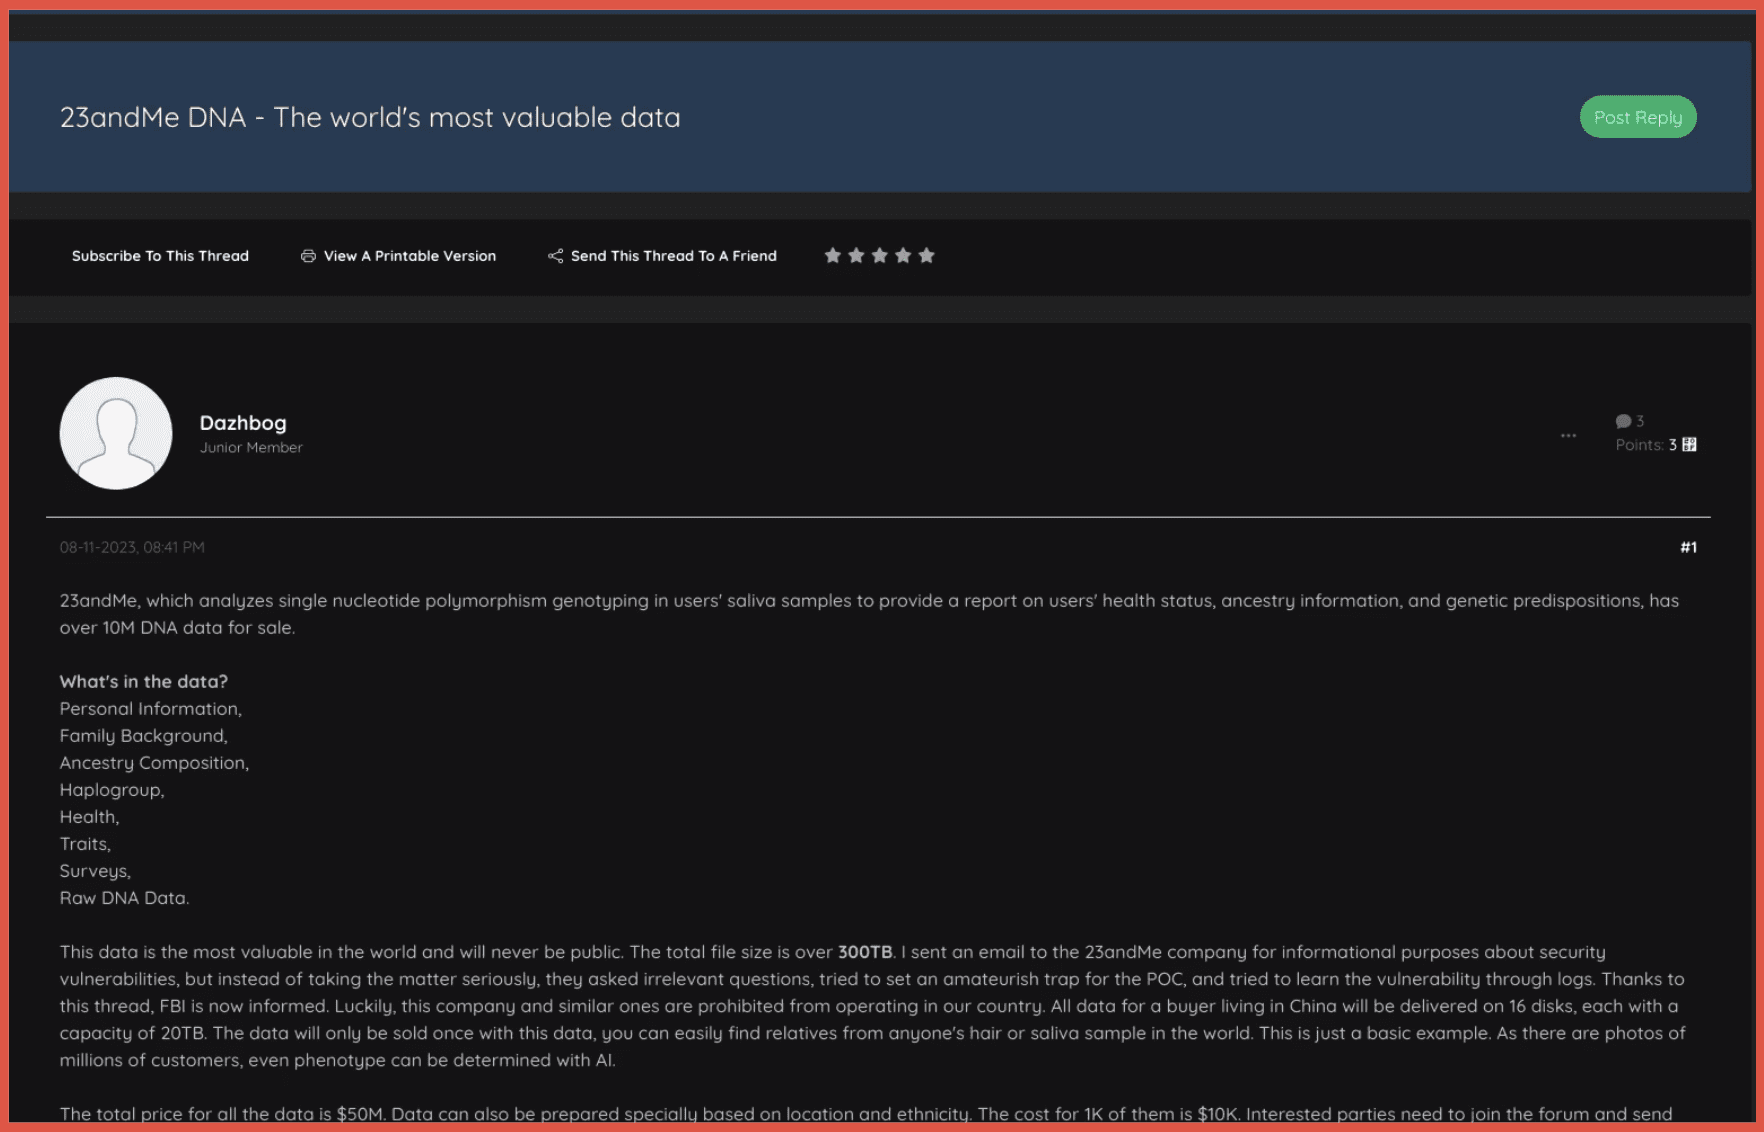Image resolution: width=1764 pixels, height=1132 pixels.
Task: Click the 'Surveys,' line
Action: coord(95,870)
